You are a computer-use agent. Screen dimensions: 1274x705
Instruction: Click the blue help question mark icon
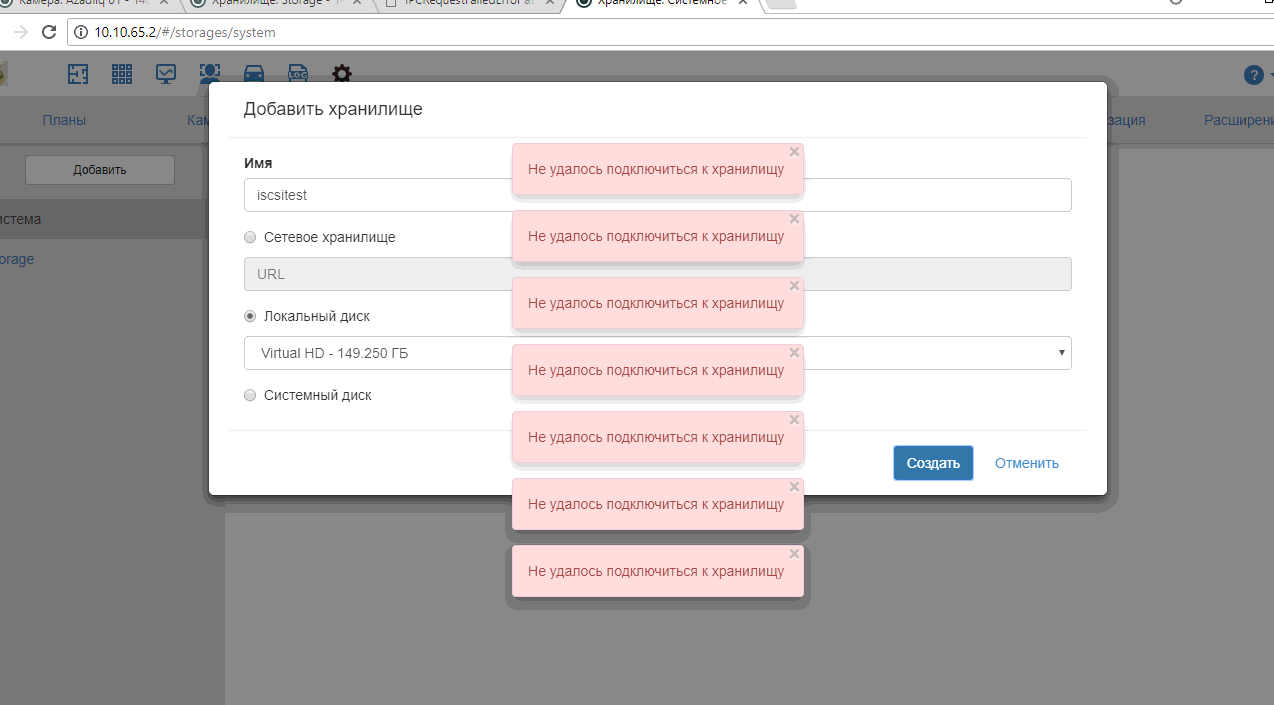tap(1253, 75)
